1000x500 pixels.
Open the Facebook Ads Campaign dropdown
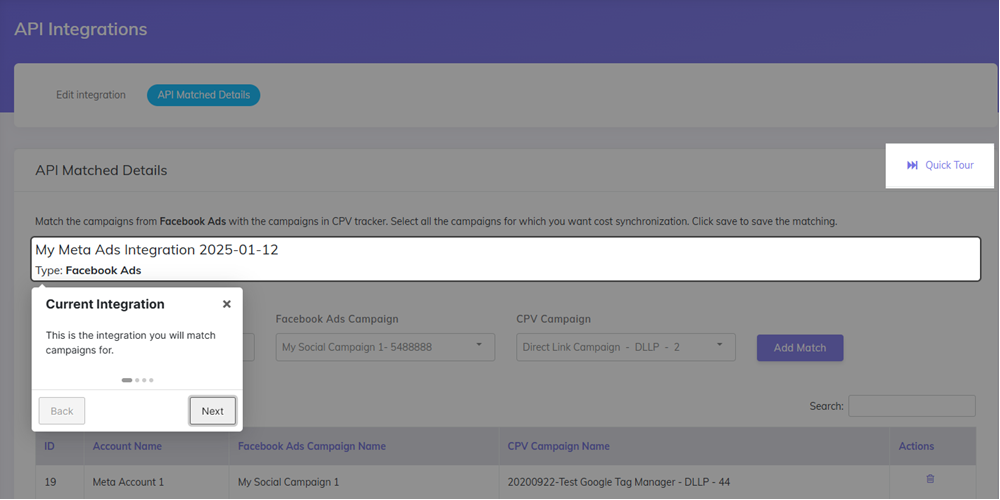(x=385, y=348)
